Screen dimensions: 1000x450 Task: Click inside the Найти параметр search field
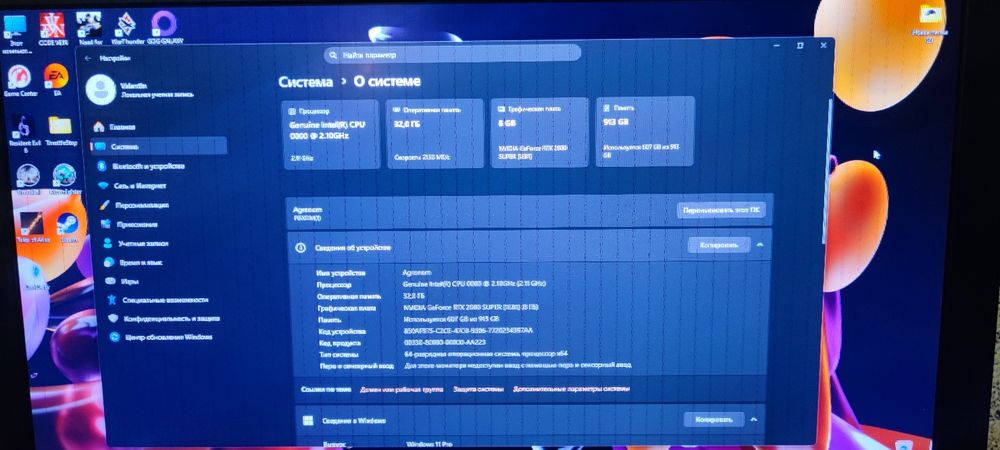(x=452, y=55)
